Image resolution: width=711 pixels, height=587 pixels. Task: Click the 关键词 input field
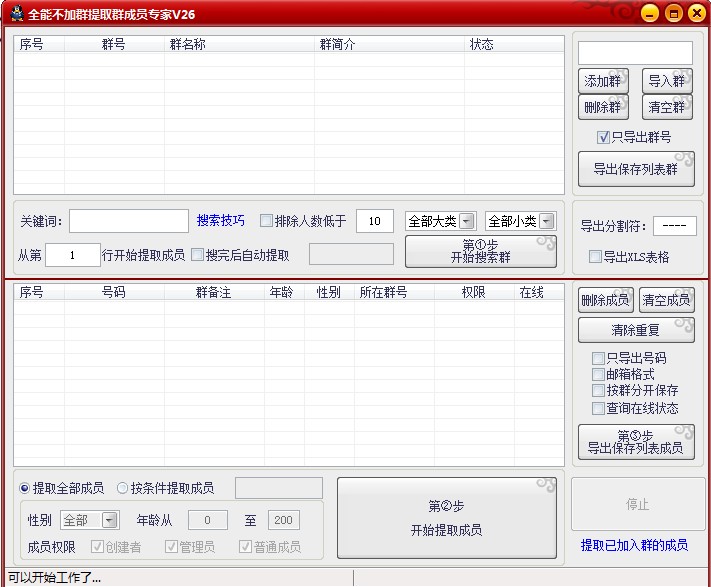coord(128,221)
